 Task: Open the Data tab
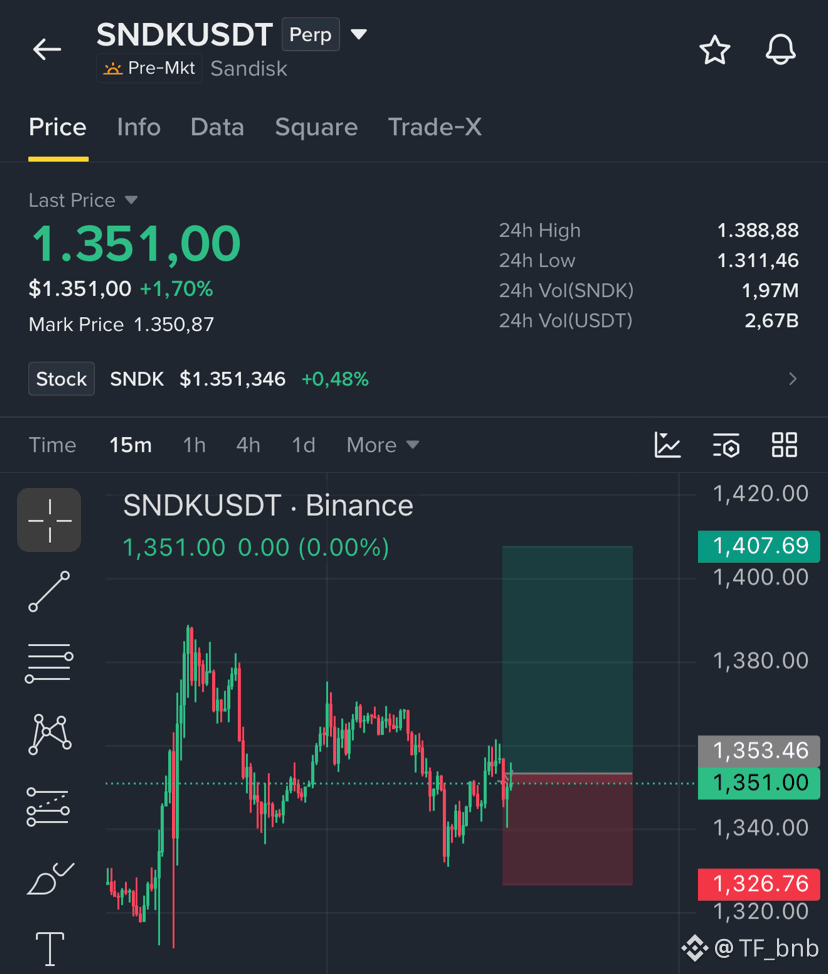click(217, 127)
